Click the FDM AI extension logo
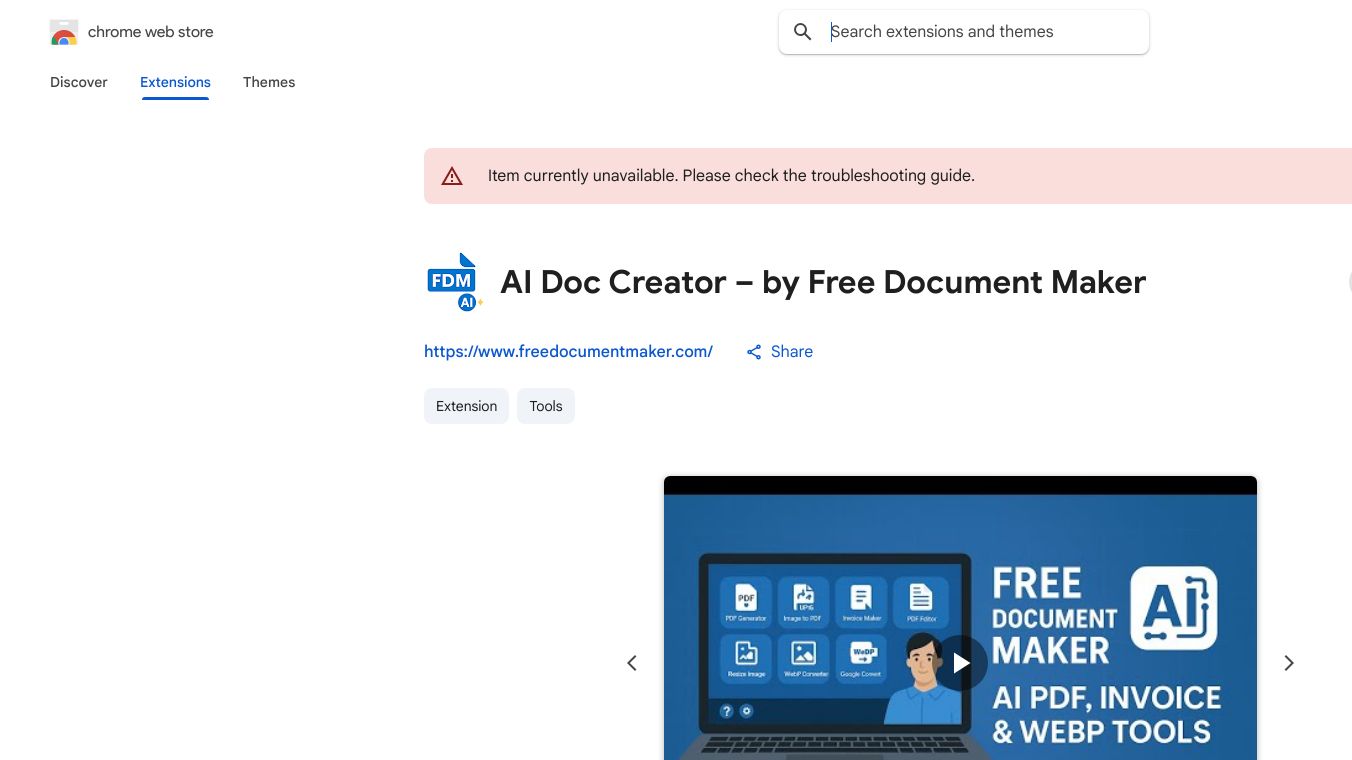 click(x=455, y=282)
